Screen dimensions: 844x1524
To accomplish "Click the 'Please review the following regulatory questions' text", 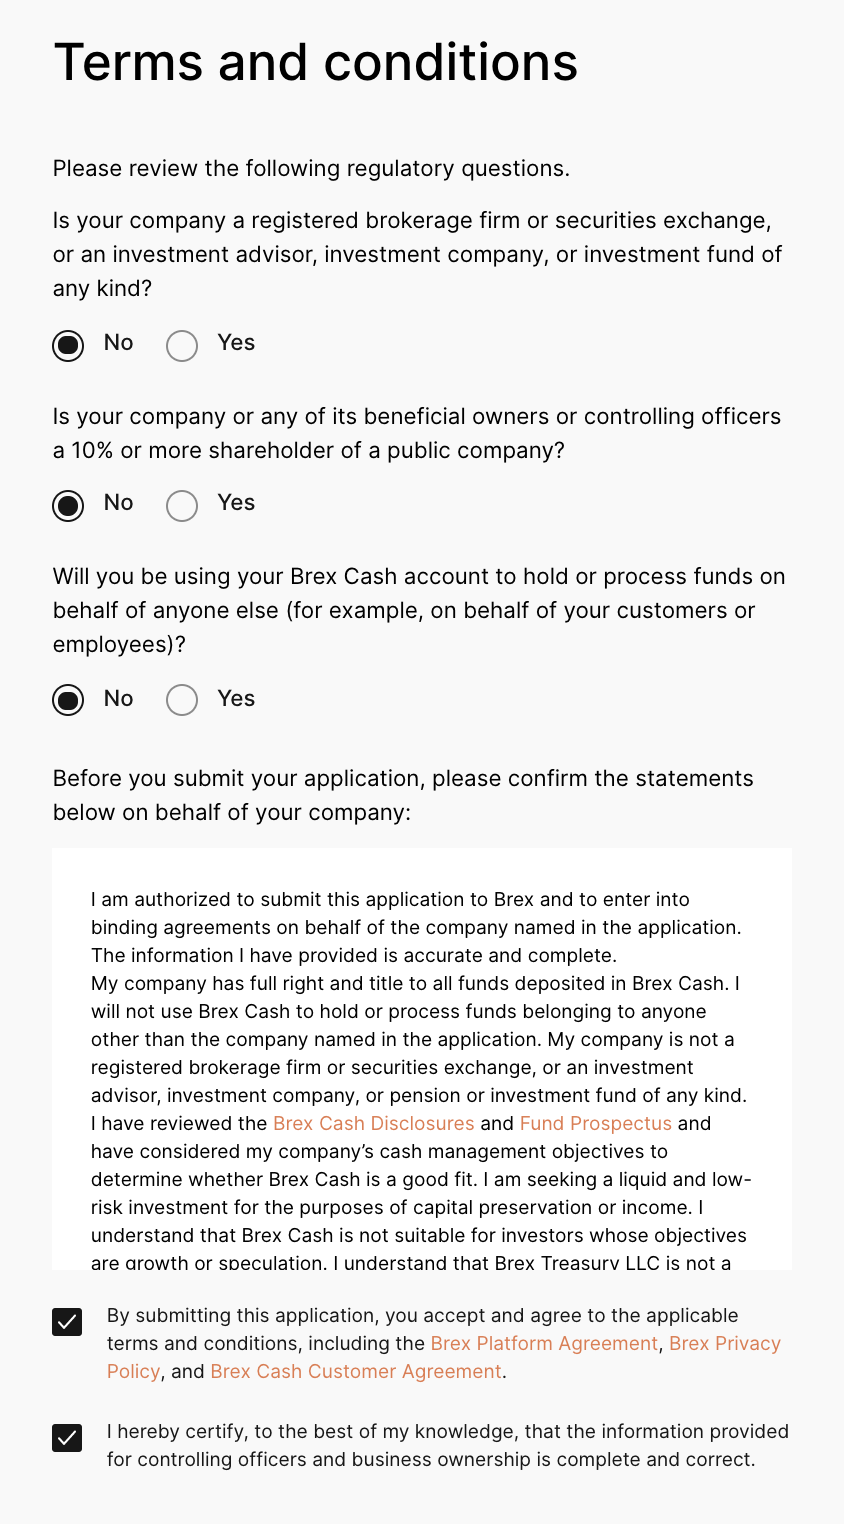I will 311,168.
